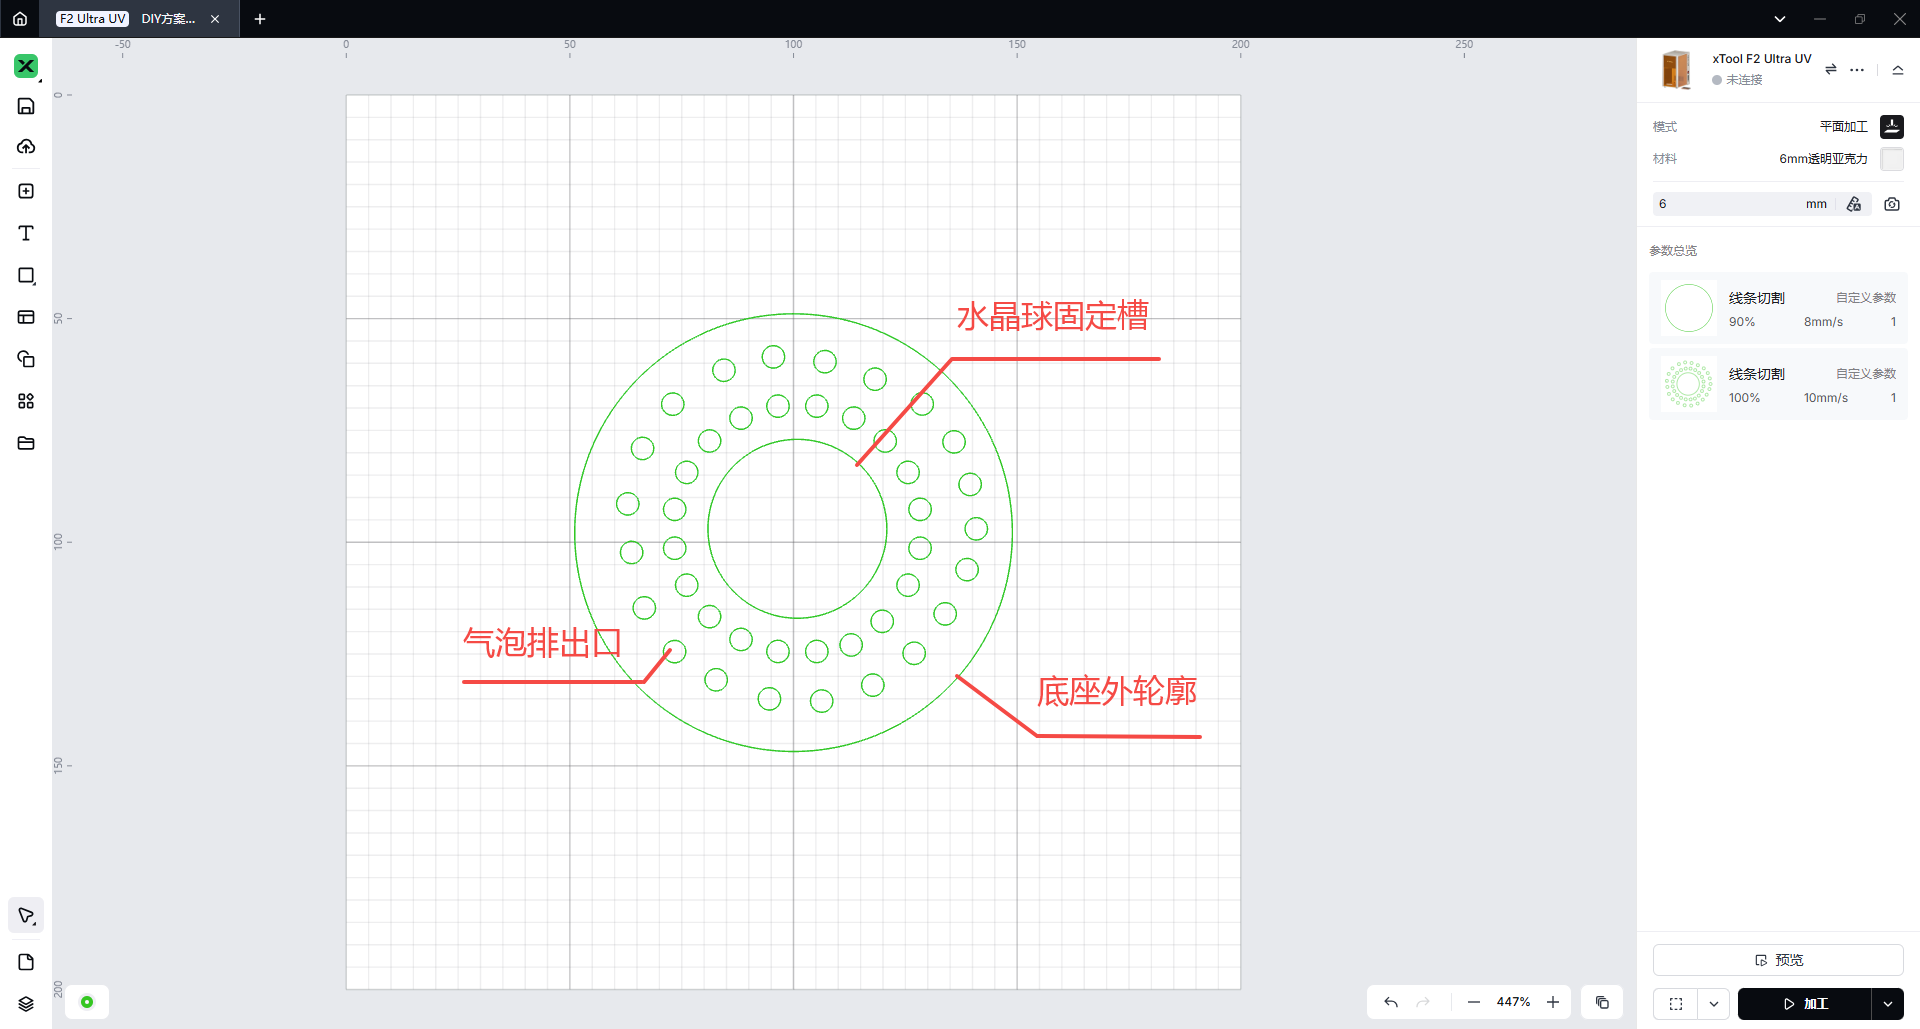Viewport: 1920px width, 1029px height.
Task: Open the framing options dropdown arrow
Action: click(x=1714, y=1003)
